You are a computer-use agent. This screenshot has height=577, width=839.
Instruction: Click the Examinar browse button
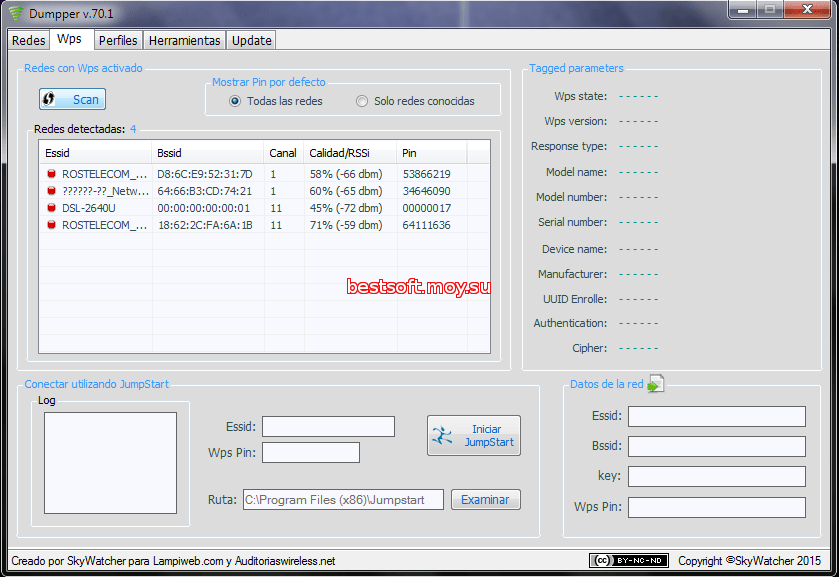485,499
